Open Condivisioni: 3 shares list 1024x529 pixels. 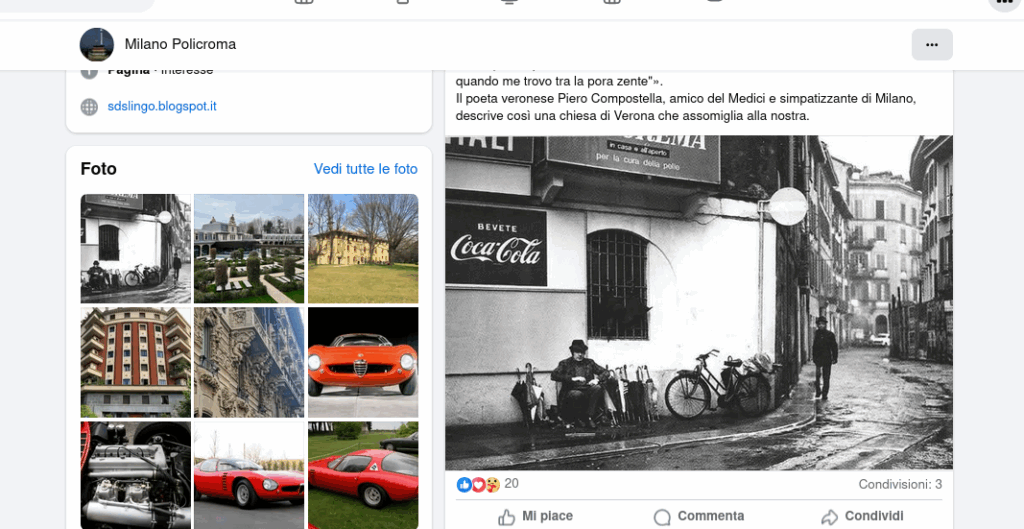pyautogui.click(x=900, y=485)
